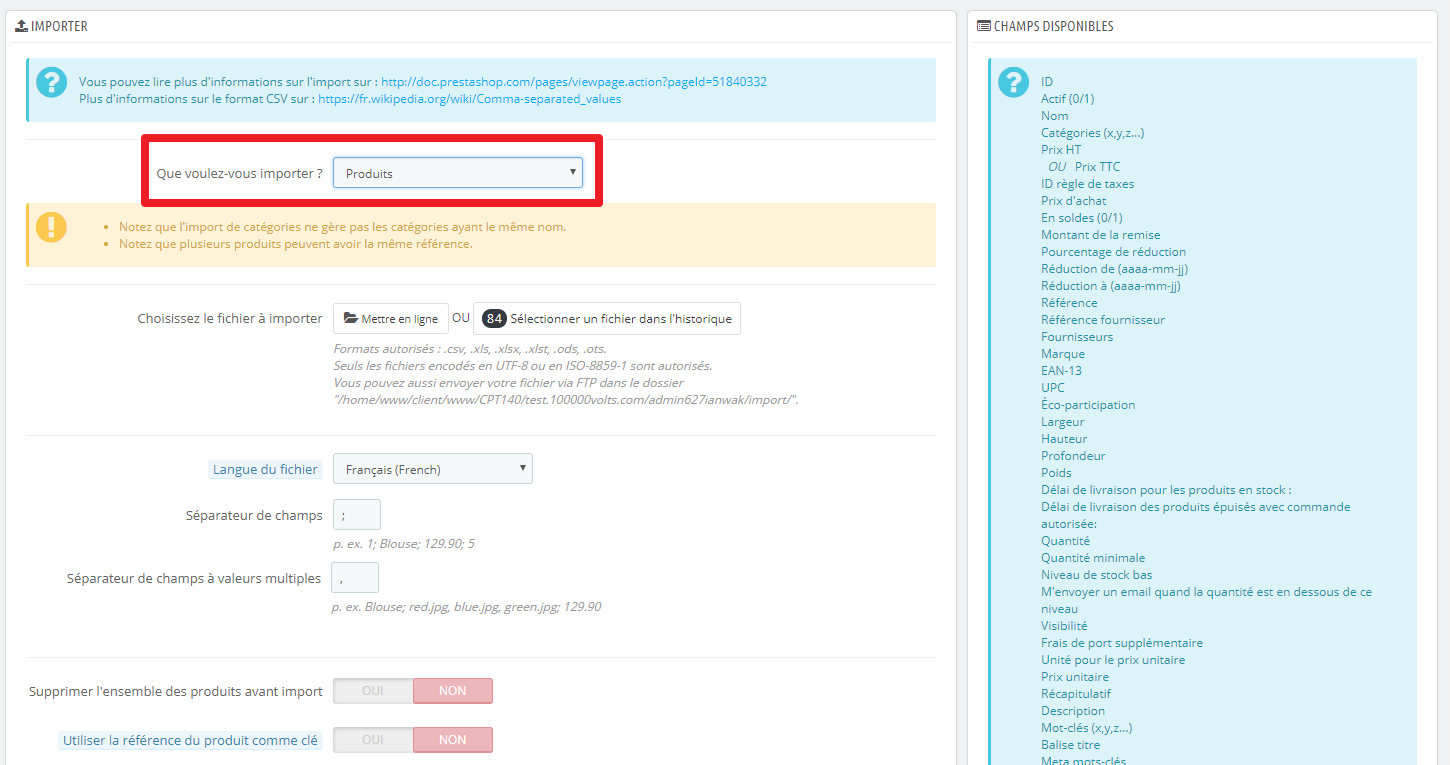
Task: Set 'Supprimer l'ensemble des produits' to NON
Action: (453, 691)
